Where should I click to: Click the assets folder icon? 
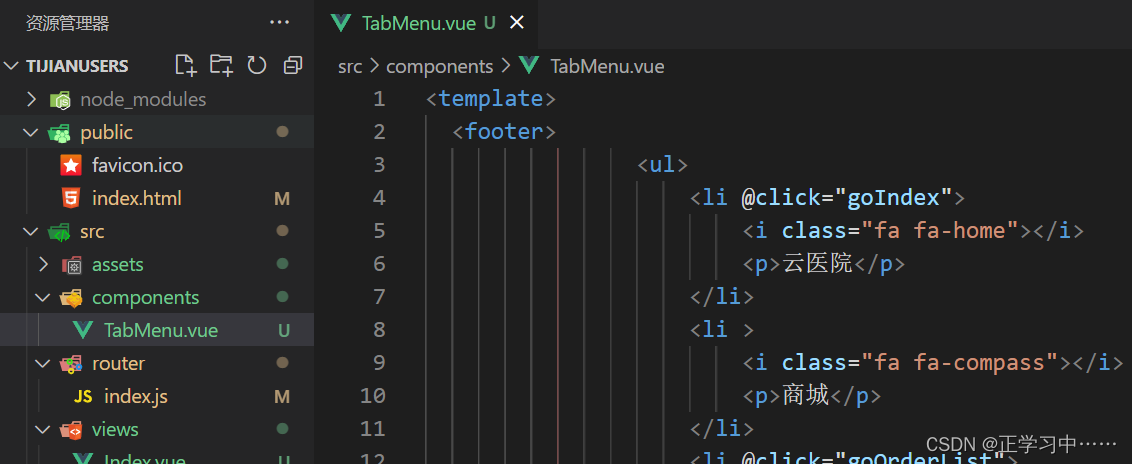(71, 265)
